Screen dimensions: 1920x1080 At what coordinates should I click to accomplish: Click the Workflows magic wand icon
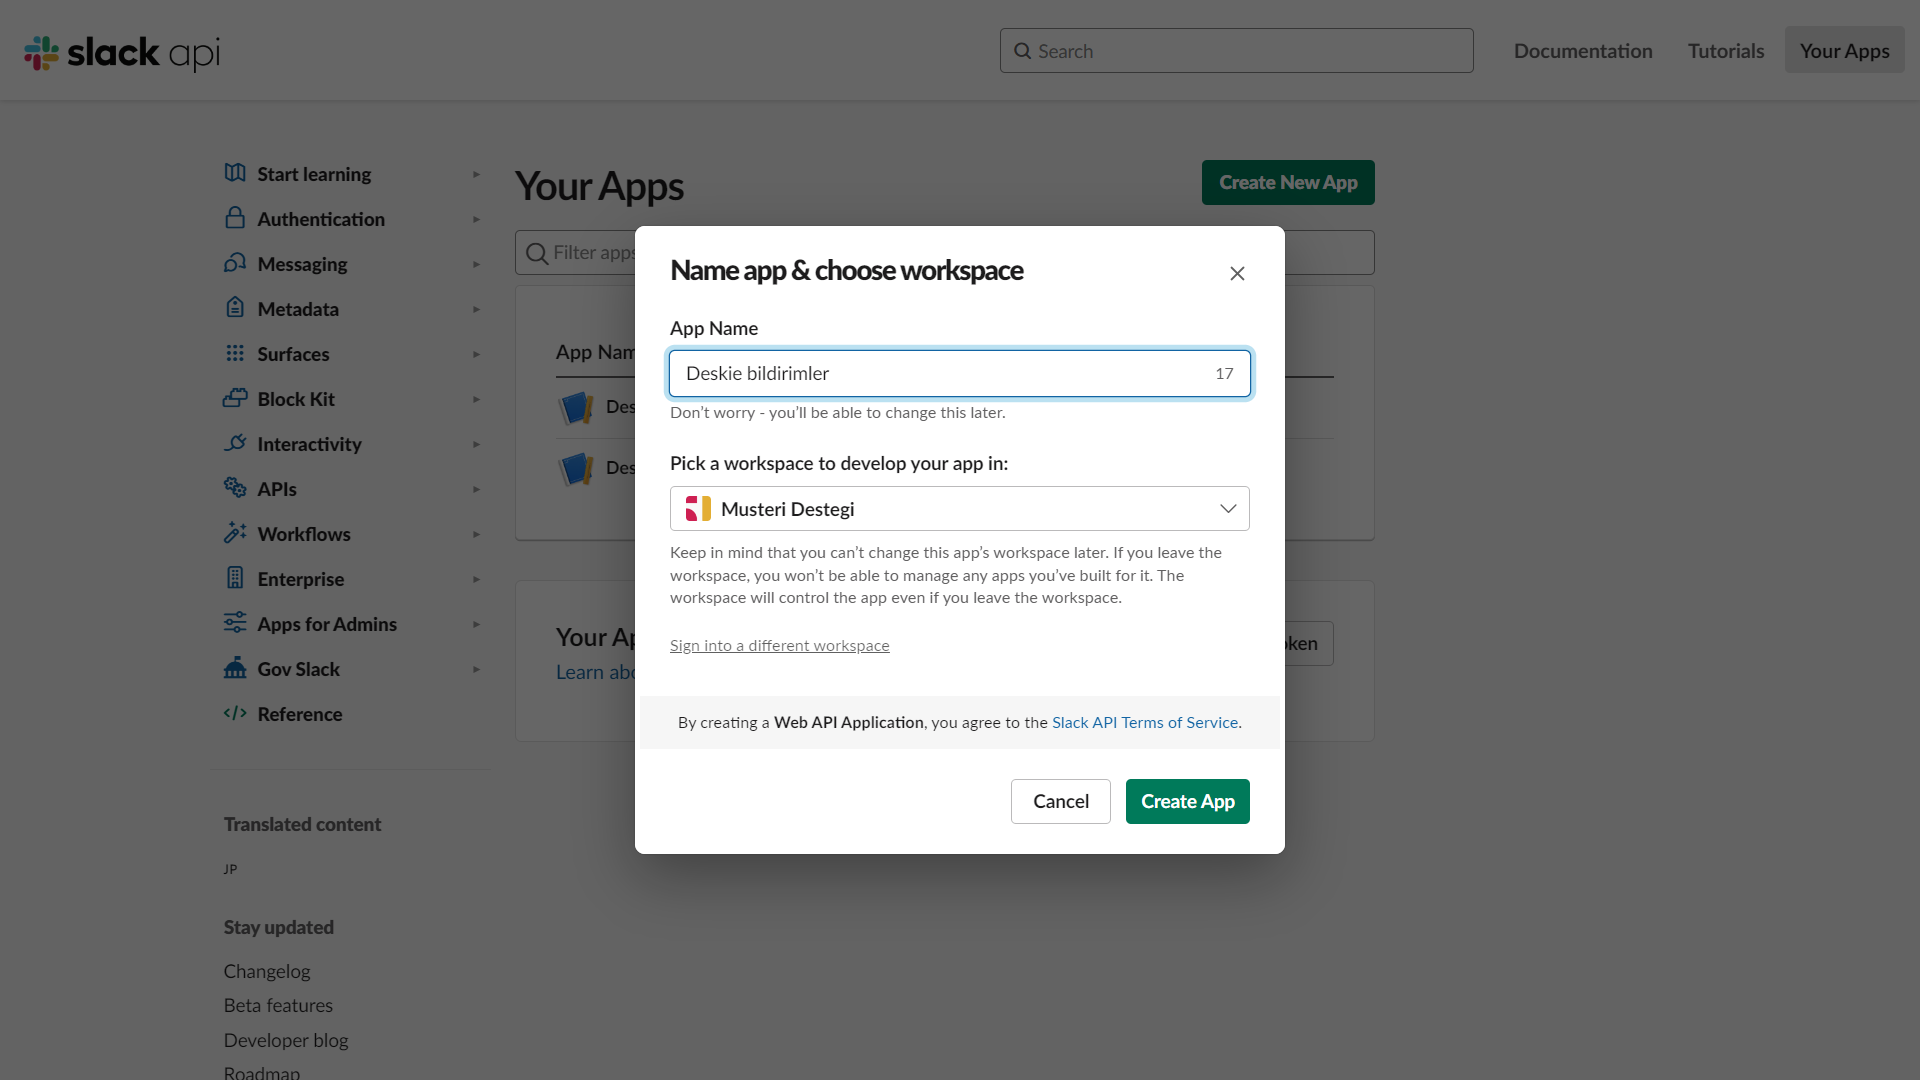point(235,533)
